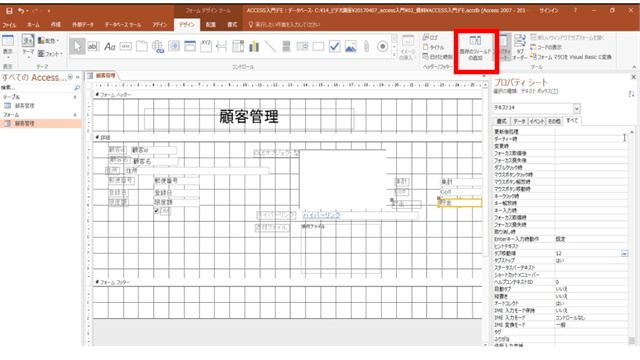Open the Database Tools (データベースツール) tab

[122, 25]
